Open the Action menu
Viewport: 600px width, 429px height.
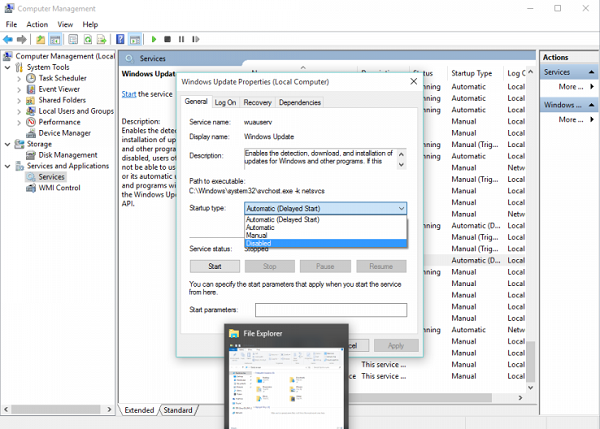coord(37,24)
